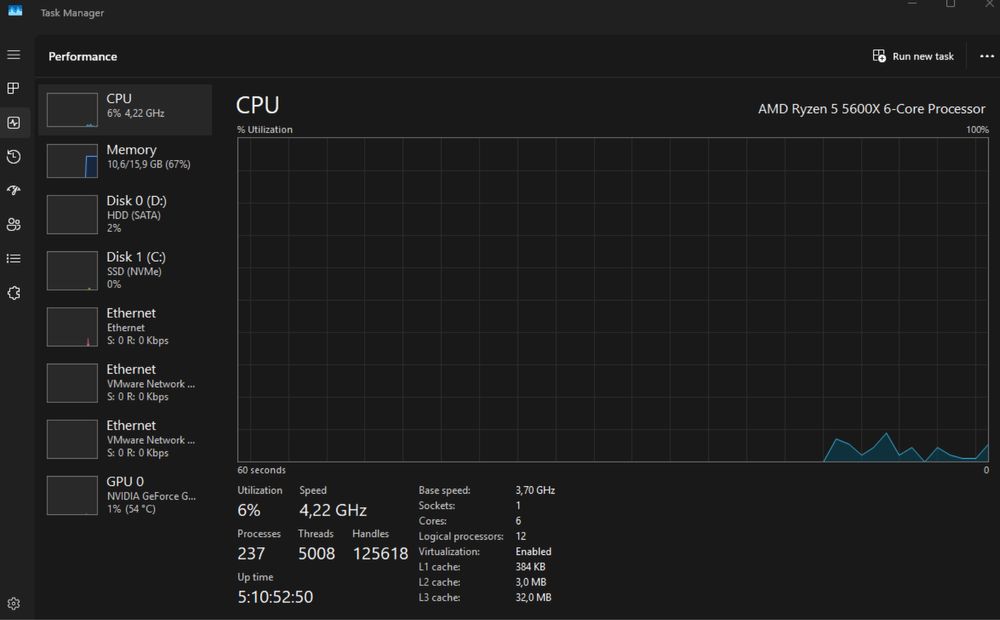Viewport: 1000px width, 620px height.
Task: Open the Startup apps page icon
Action: [x=13, y=190]
